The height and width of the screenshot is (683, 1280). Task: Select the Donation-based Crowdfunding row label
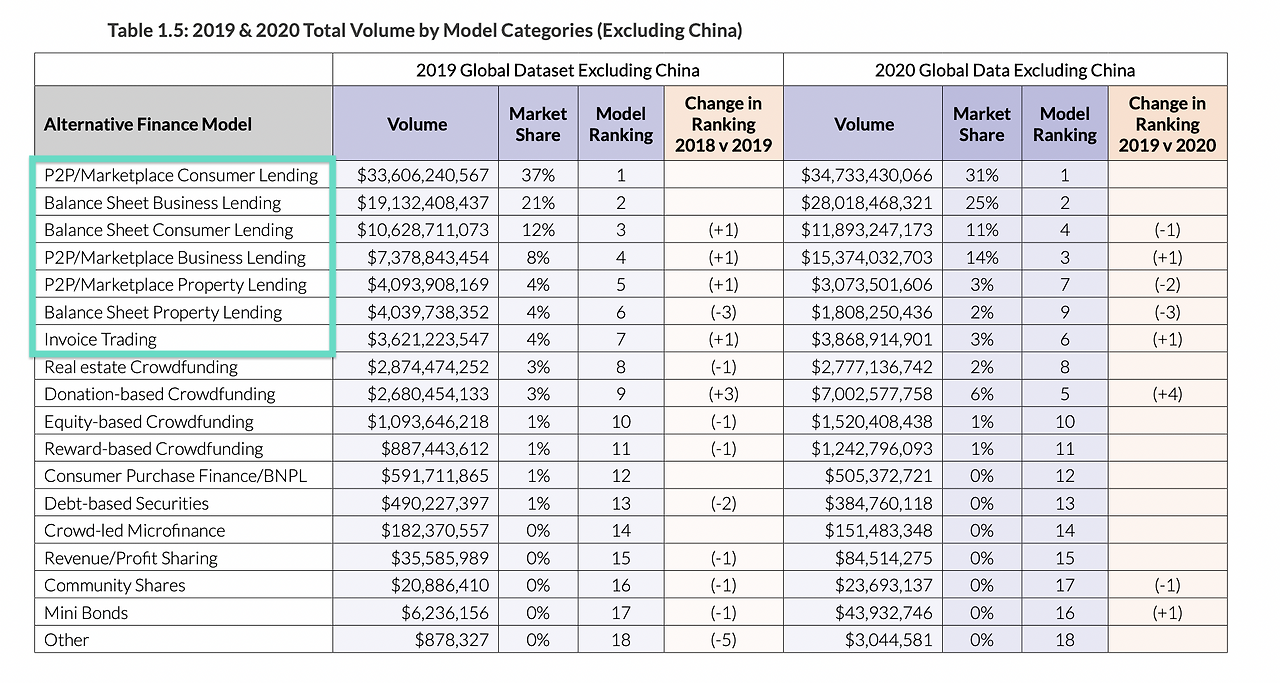[x=160, y=394]
